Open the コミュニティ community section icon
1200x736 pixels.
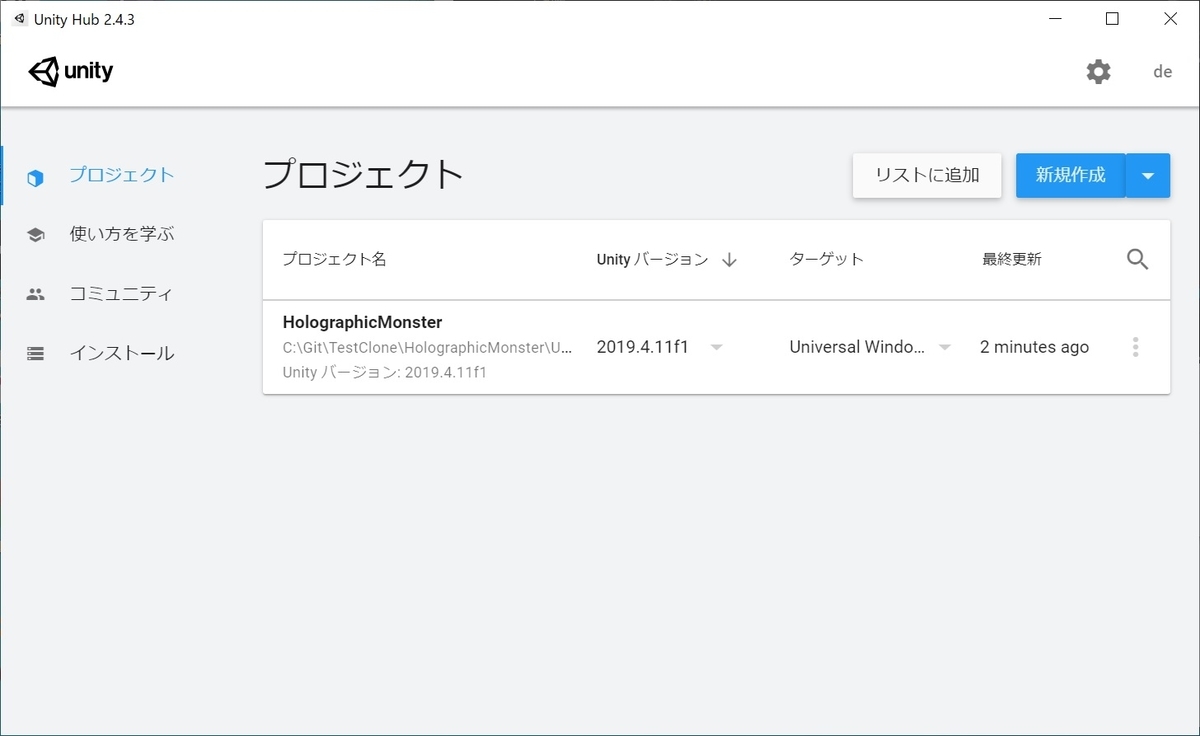coord(34,293)
